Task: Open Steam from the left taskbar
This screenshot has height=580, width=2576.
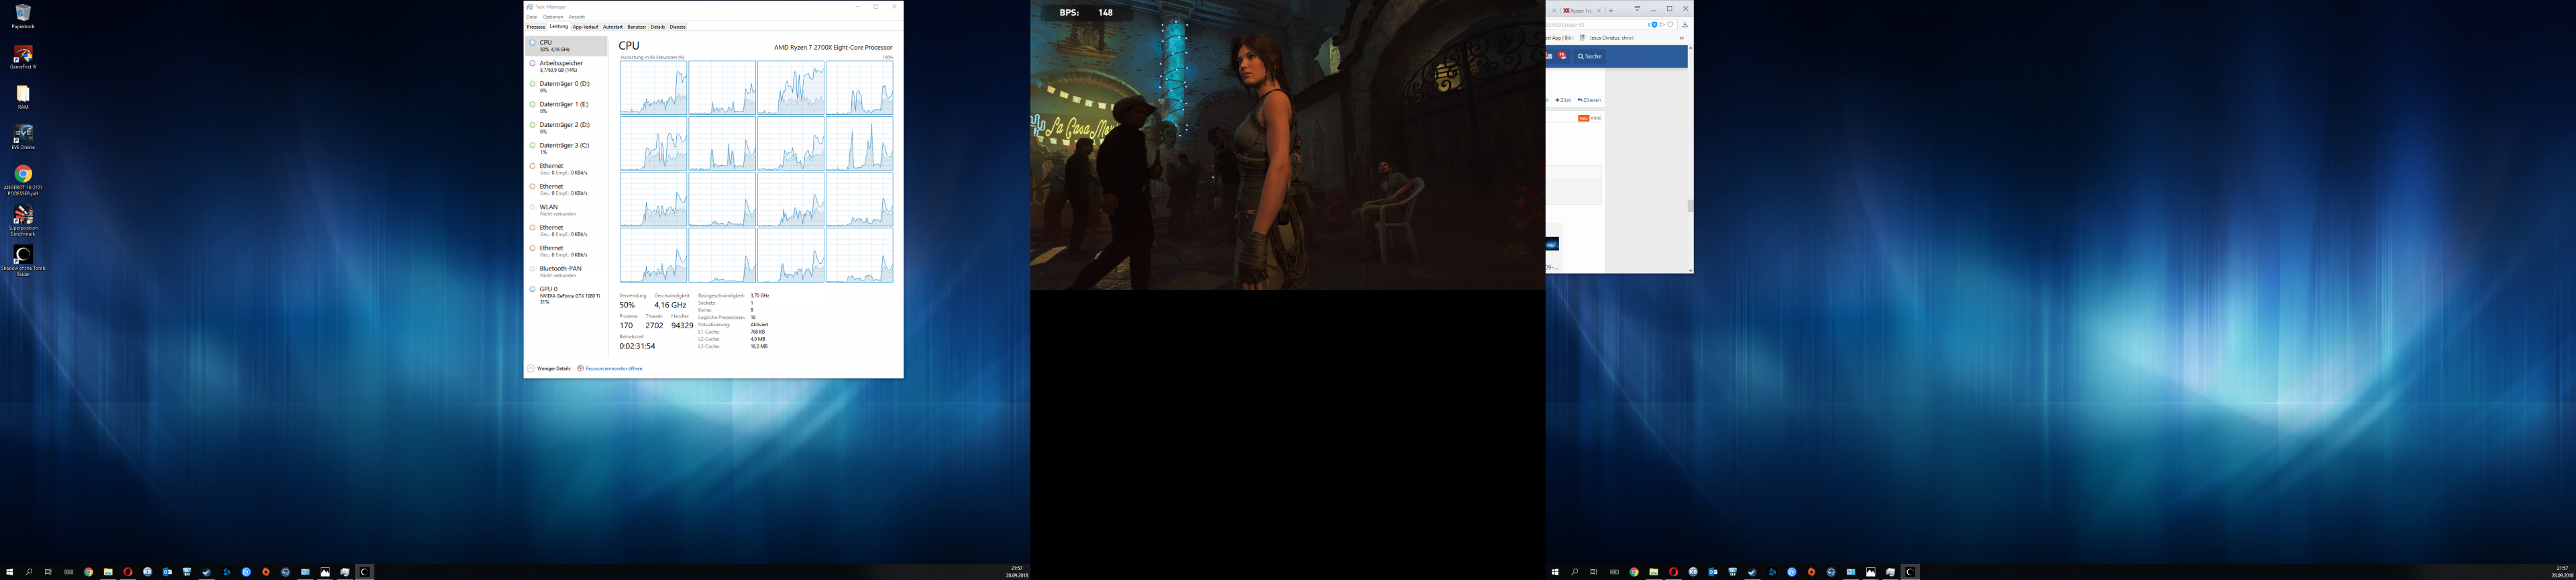Action: click(207, 572)
